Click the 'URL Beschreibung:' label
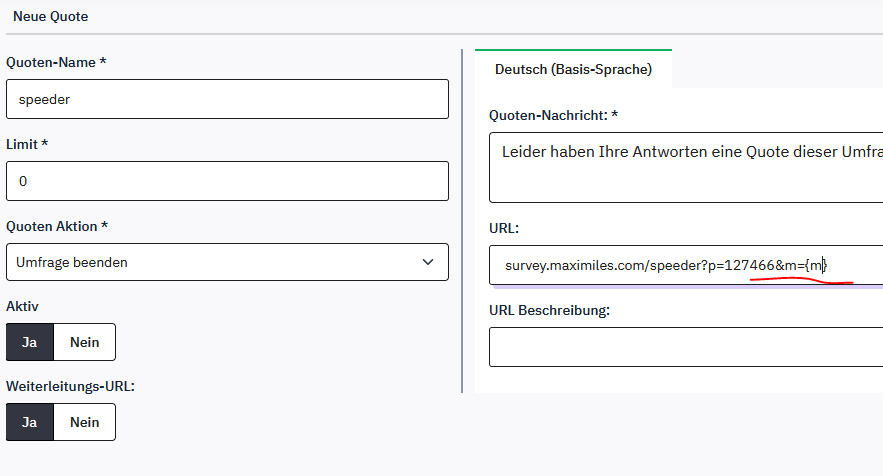 pos(549,309)
